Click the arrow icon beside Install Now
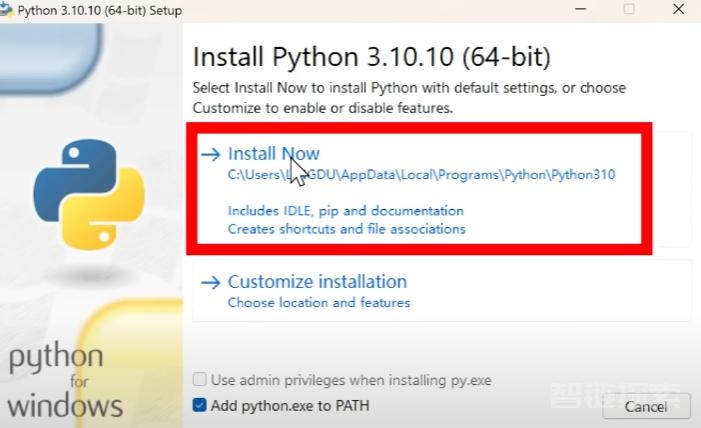The image size is (701, 428). pyautogui.click(x=211, y=154)
